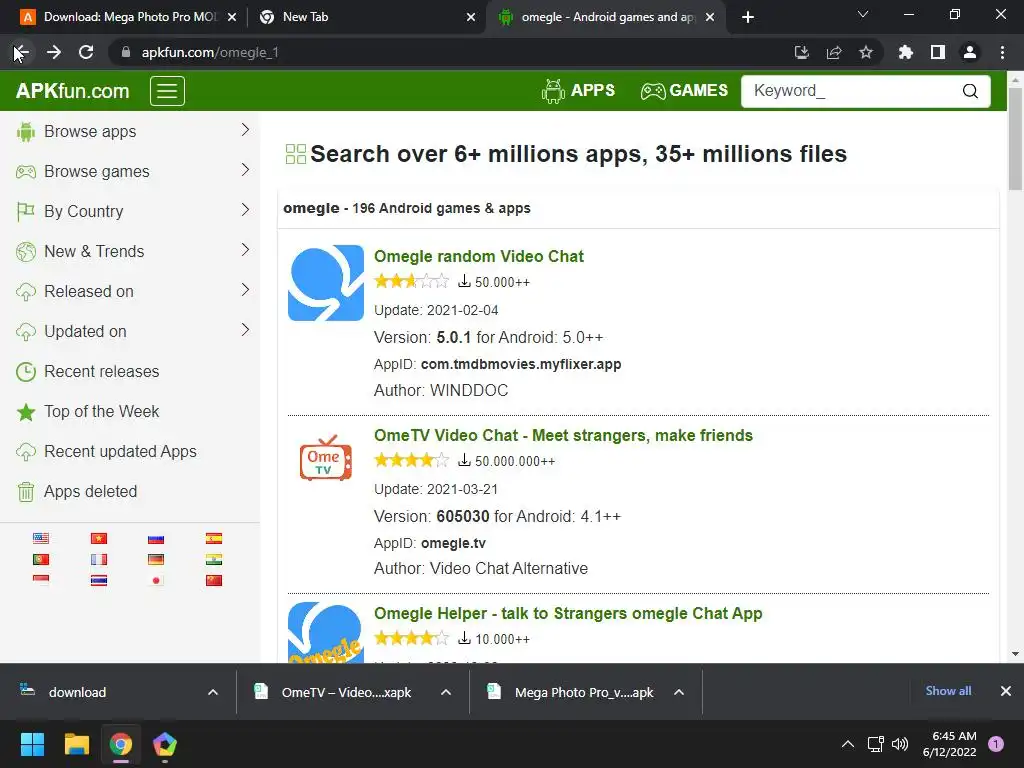Expand the Browse apps chevron

click(x=246, y=130)
